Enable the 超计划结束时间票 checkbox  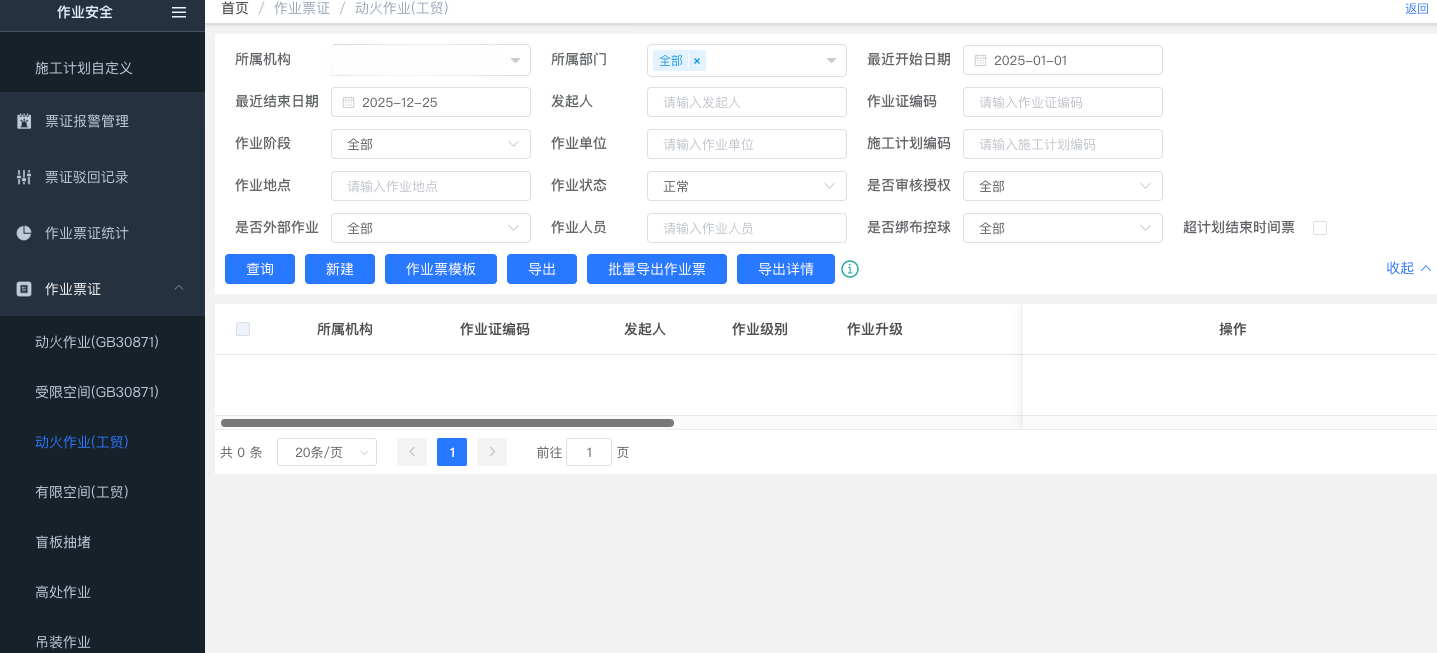(1320, 228)
